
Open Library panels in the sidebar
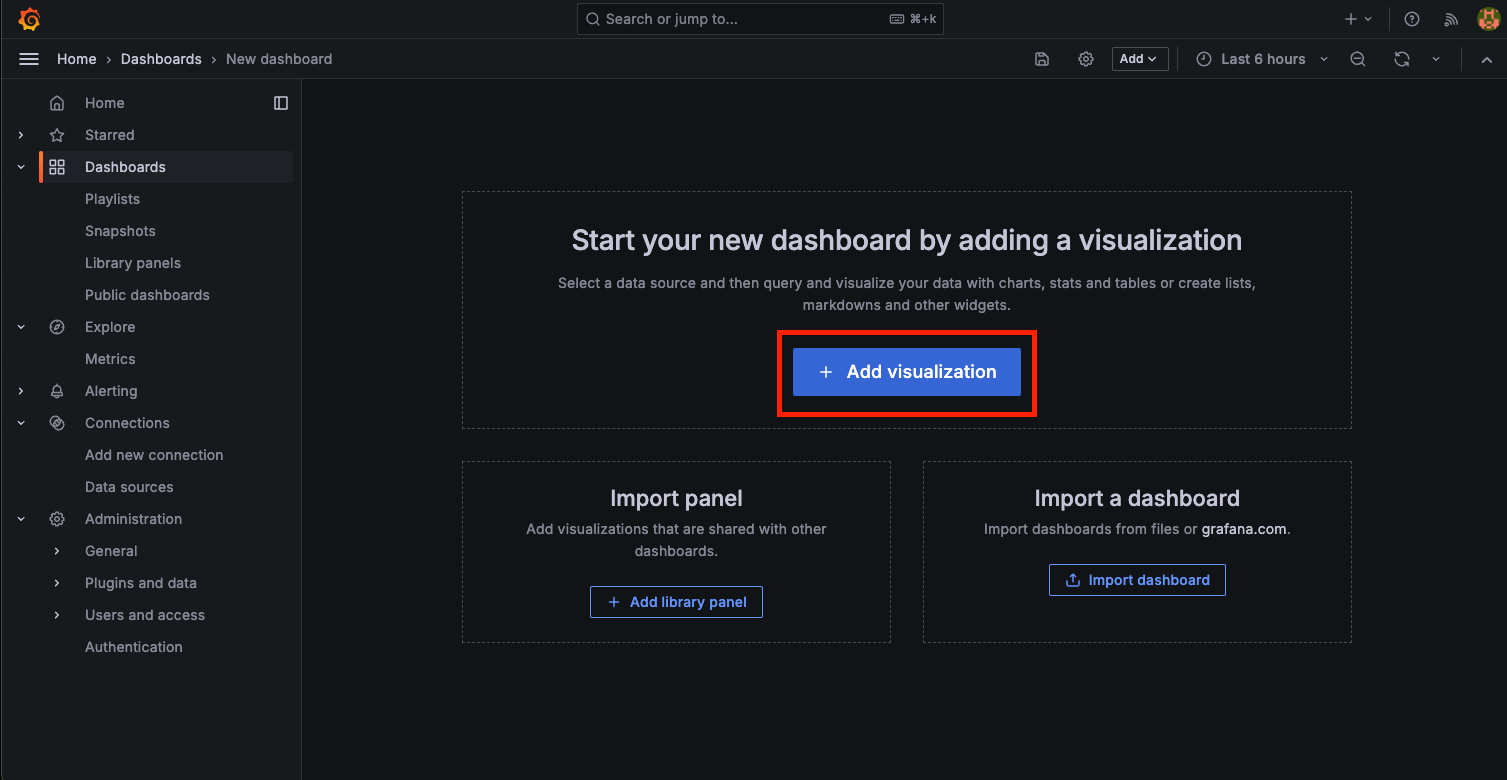point(133,263)
